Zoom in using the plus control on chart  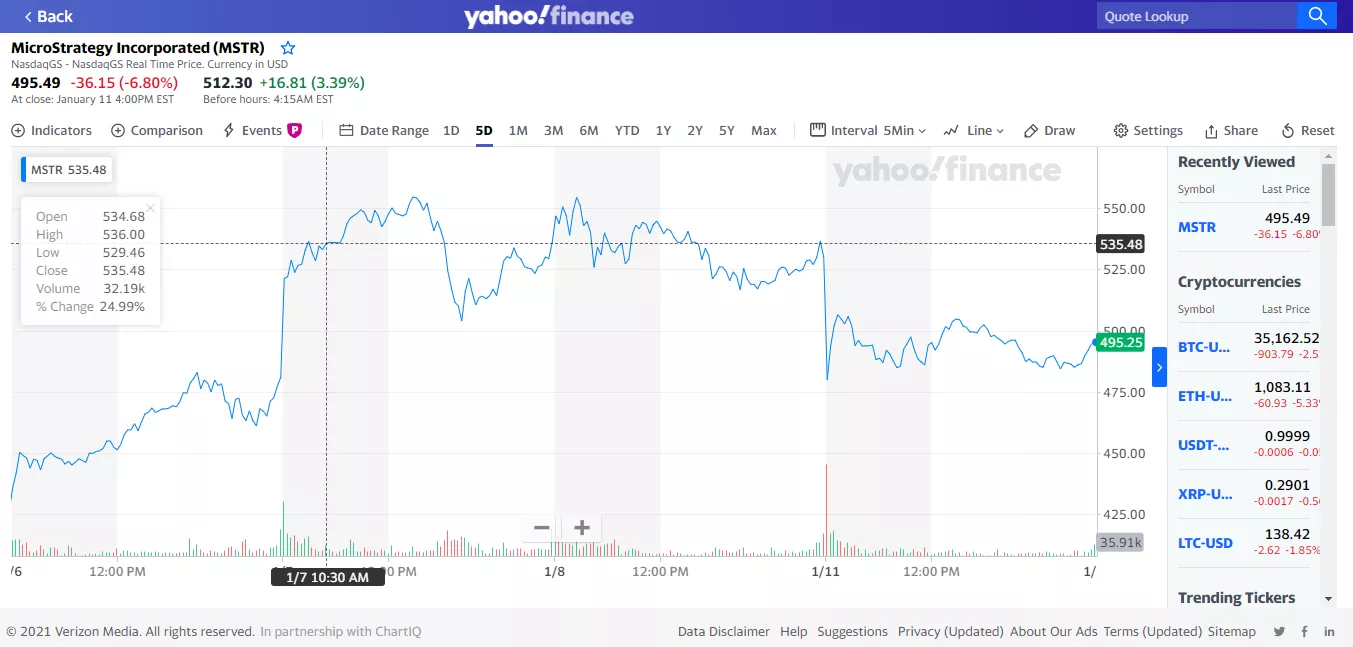click(x=581, y=527)
